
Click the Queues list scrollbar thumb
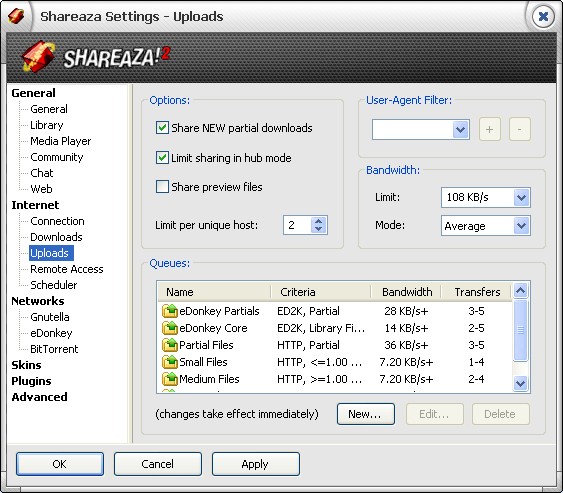point(520,330)
